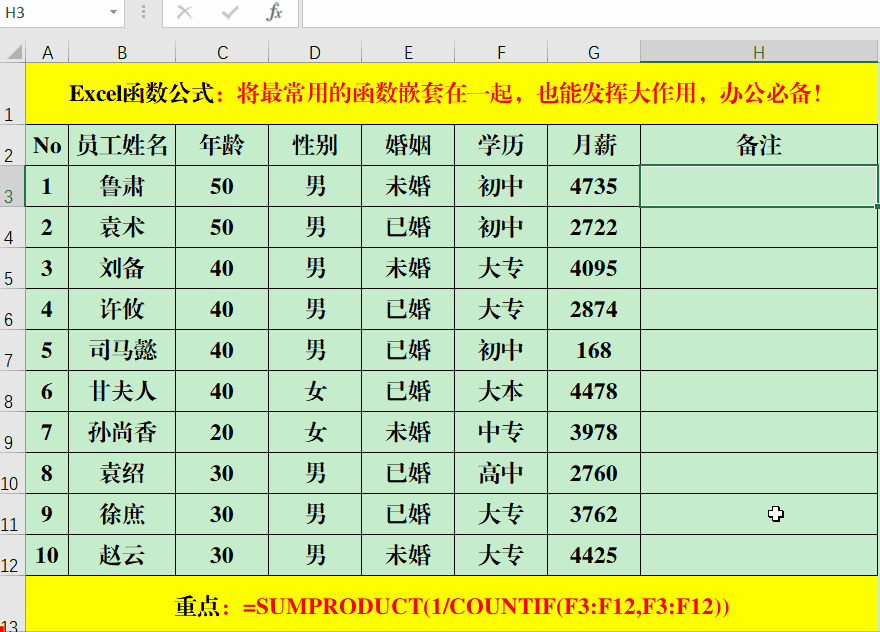This screenshot has width=880, height=632.
Task: Open the Name Box dropdown arrow
Action: click(113, 12)
